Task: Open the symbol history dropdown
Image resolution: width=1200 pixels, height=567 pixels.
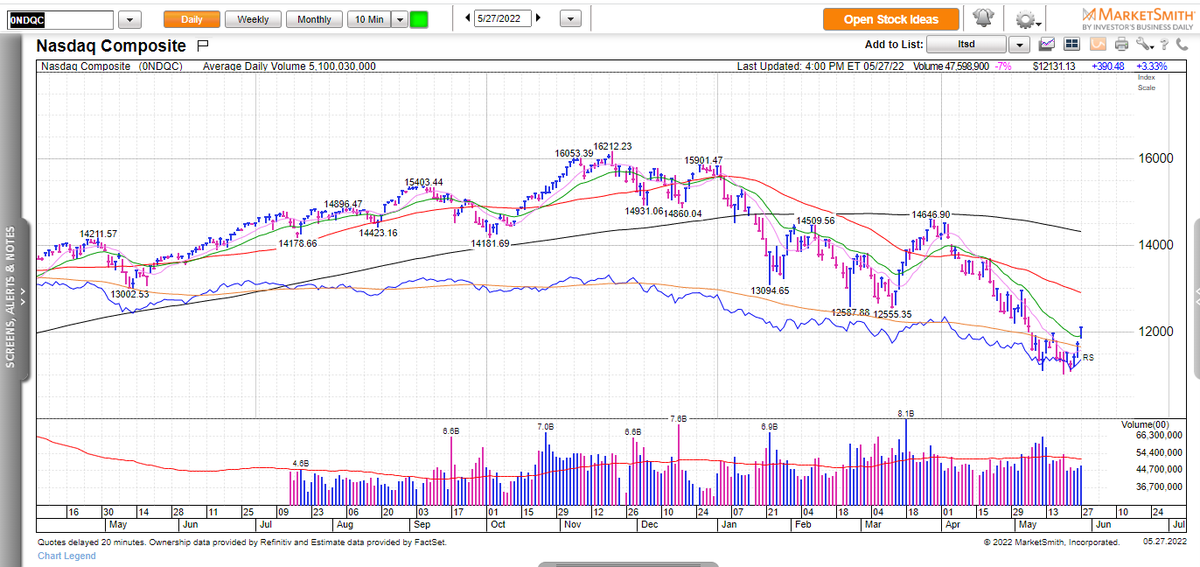Action: pyautogui.click(x=130, y=19)
